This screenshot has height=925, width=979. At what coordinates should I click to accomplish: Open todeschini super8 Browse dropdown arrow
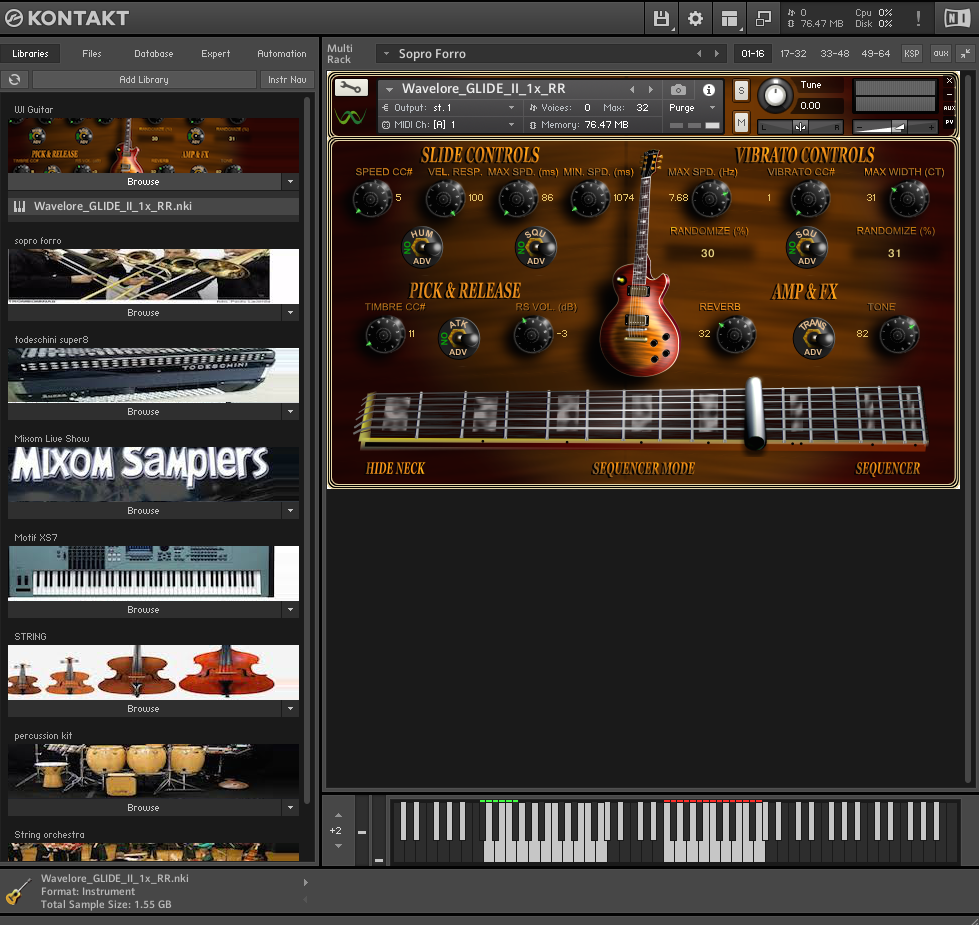[x=290, y=412]
